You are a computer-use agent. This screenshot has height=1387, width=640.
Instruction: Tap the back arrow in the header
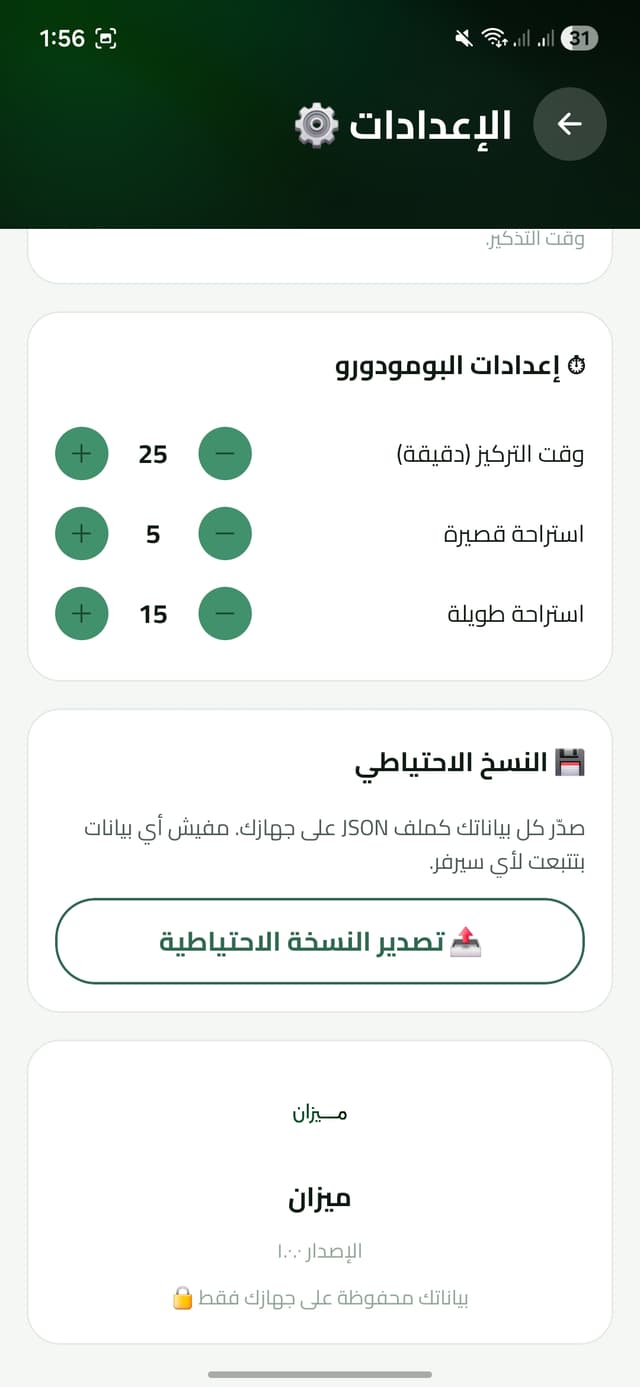570,124
